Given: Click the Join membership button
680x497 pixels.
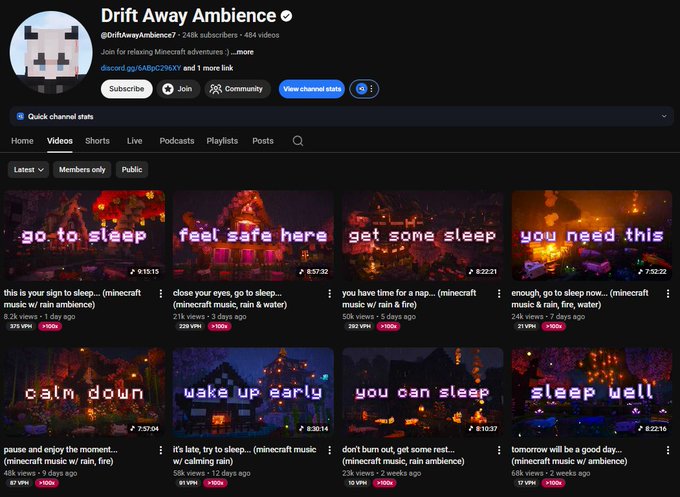Looking at the screenshot, I should click(x=179, y=89).
